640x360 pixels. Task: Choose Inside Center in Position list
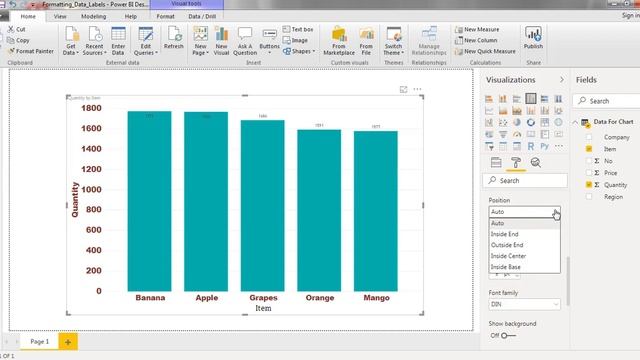point(524,256)
